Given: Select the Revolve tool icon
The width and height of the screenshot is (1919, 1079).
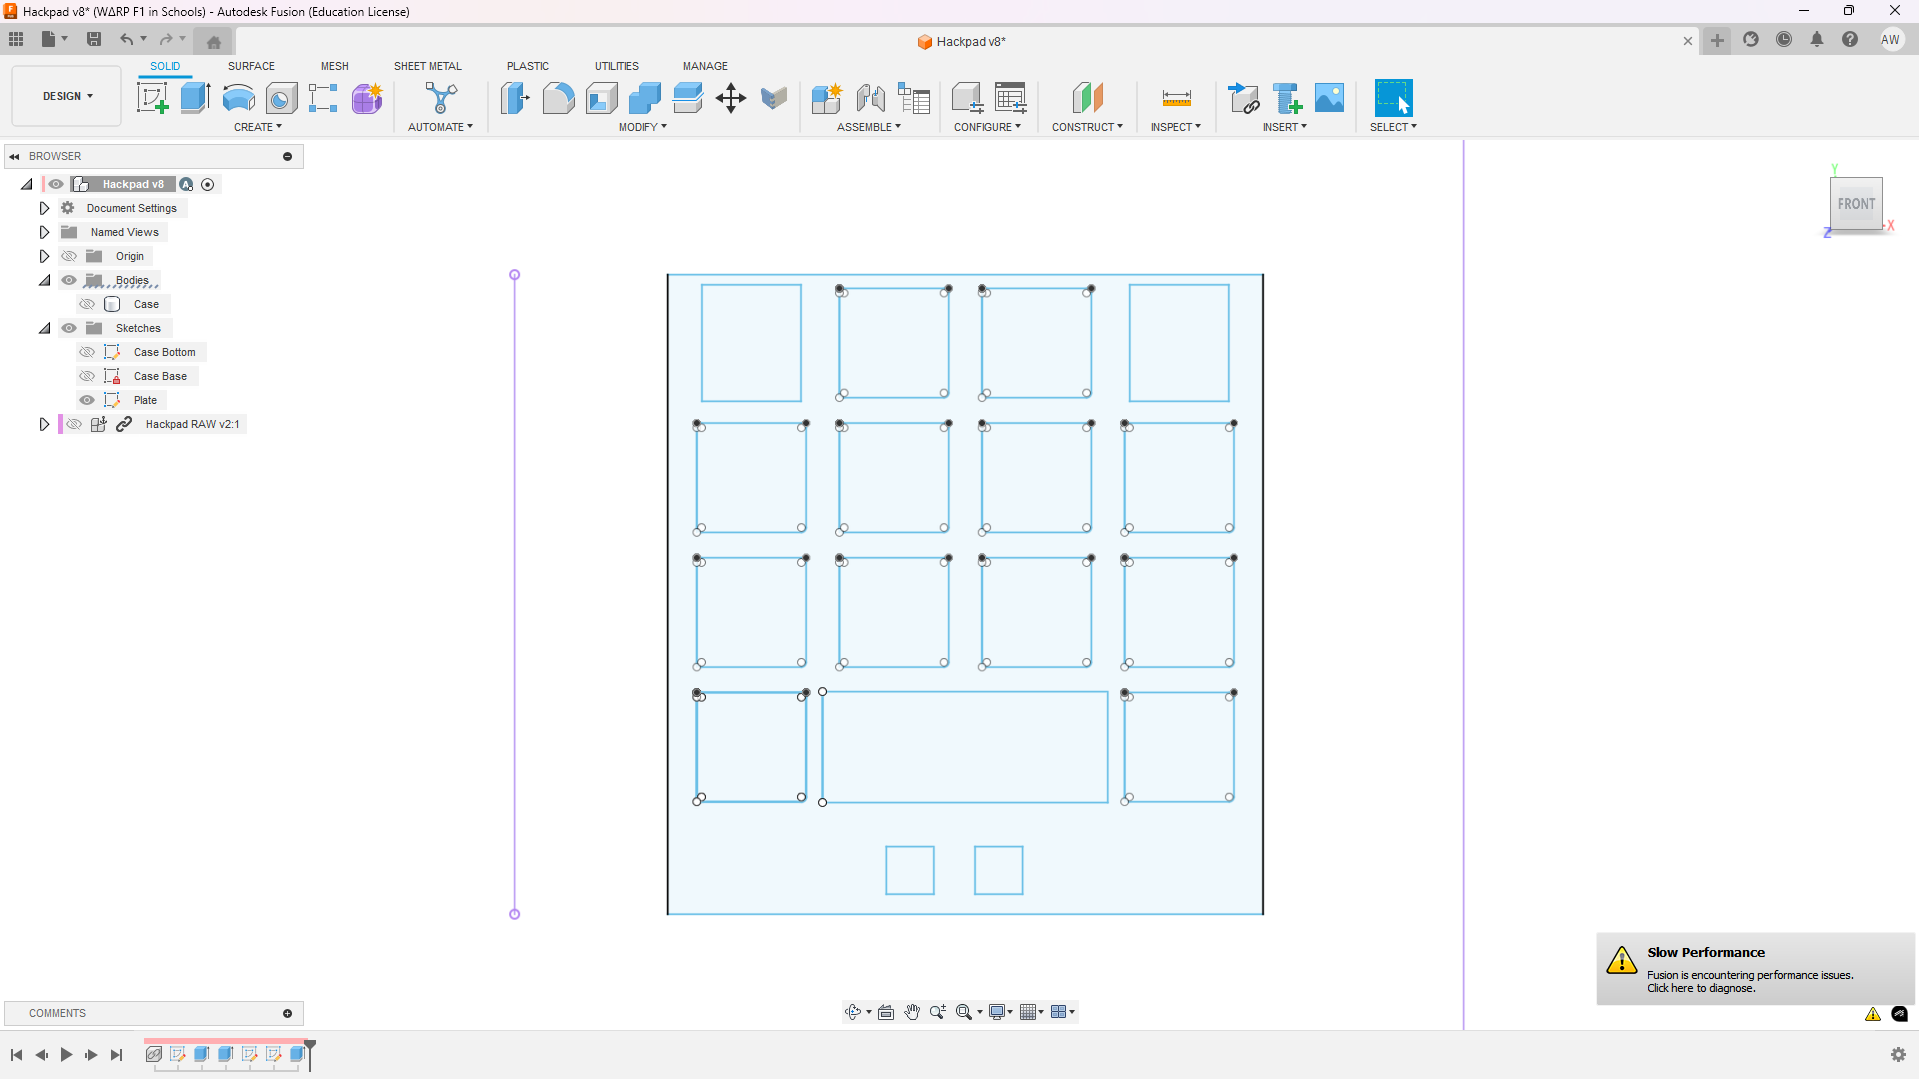Looking at the screenshot, I should pyautogui.click(x=238, y=98).
